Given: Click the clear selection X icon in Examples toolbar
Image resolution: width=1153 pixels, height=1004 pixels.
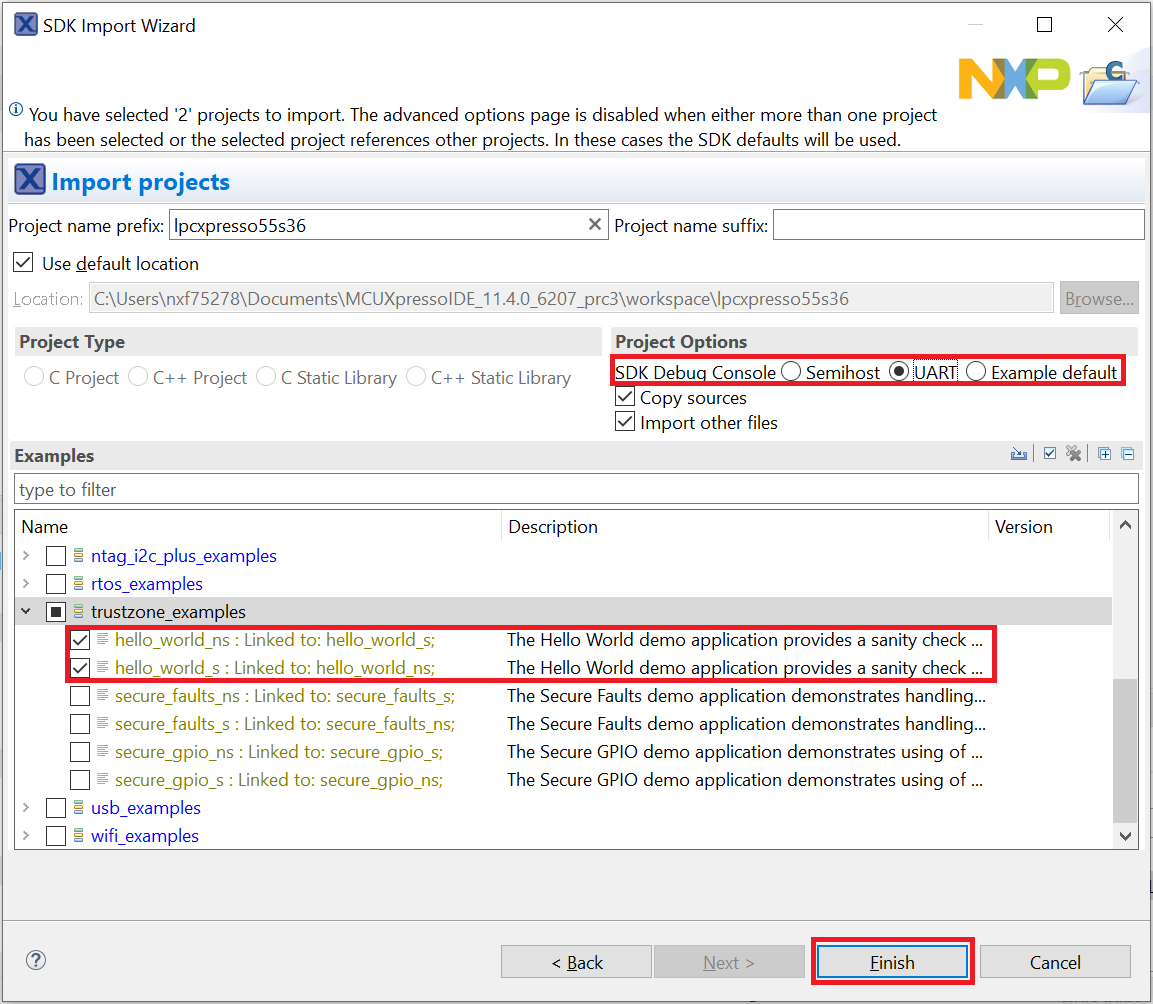Looking at the screenshot, I should tap(1074, 454).
